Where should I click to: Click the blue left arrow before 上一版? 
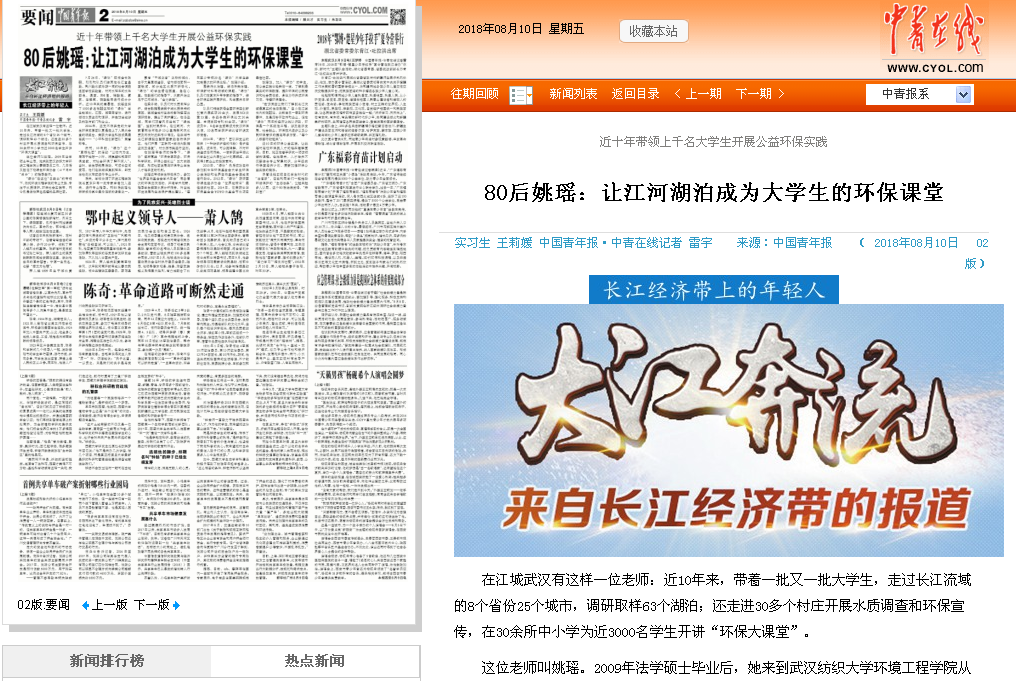pos(85,605)
